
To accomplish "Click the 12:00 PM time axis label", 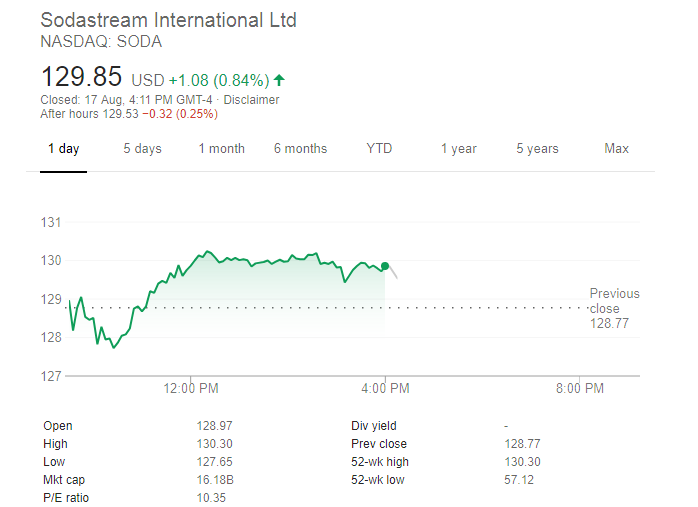I will point(190,389).
